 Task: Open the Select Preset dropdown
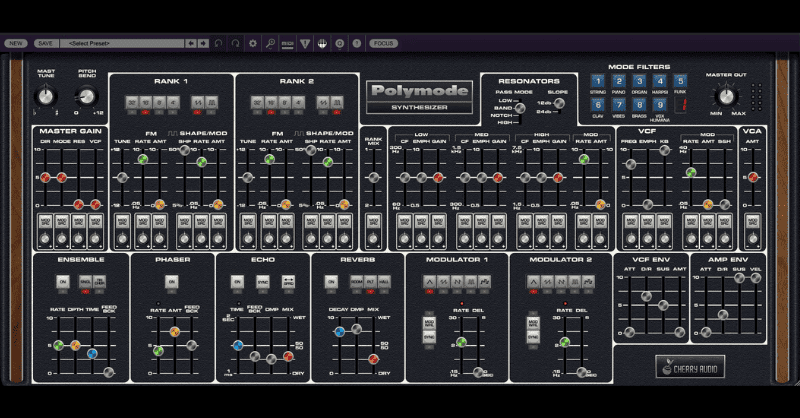pyautogui.click(x=122, y=43)
